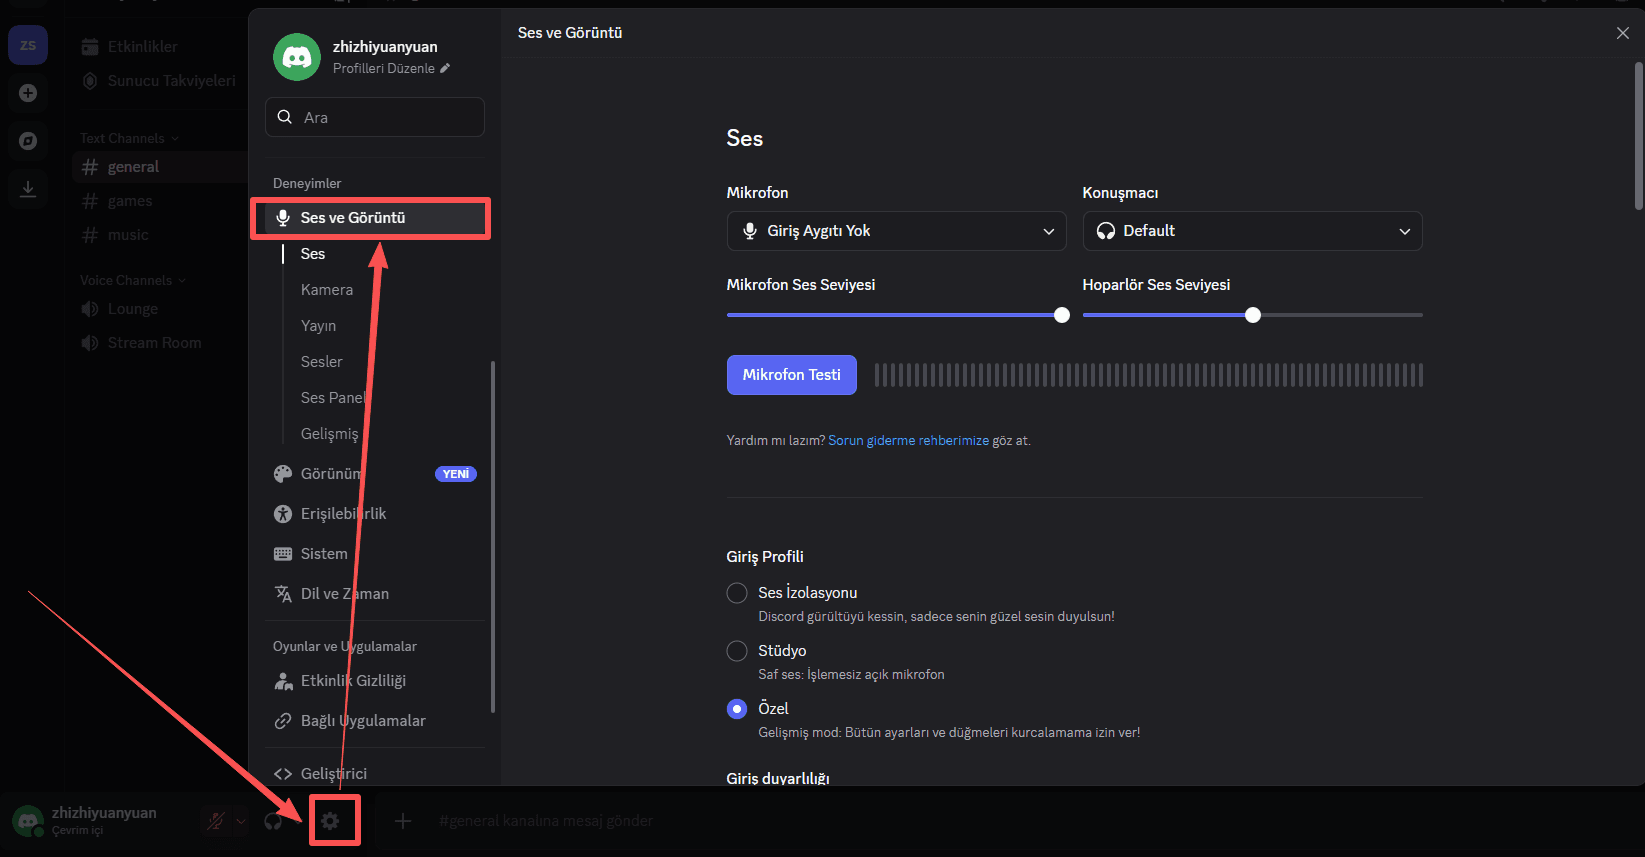The height and width of the screenshot is (857, 1645).
Task: Open Geliştirici code brackets icon
Action: [x=283, y=774]
